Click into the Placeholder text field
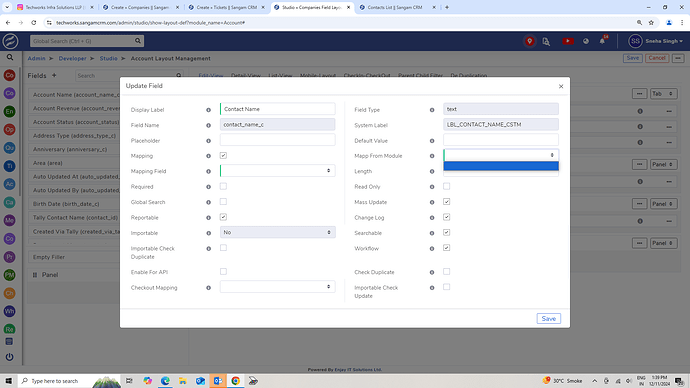The height and width of the screenshot is (388, 690). tap(277, 140)
